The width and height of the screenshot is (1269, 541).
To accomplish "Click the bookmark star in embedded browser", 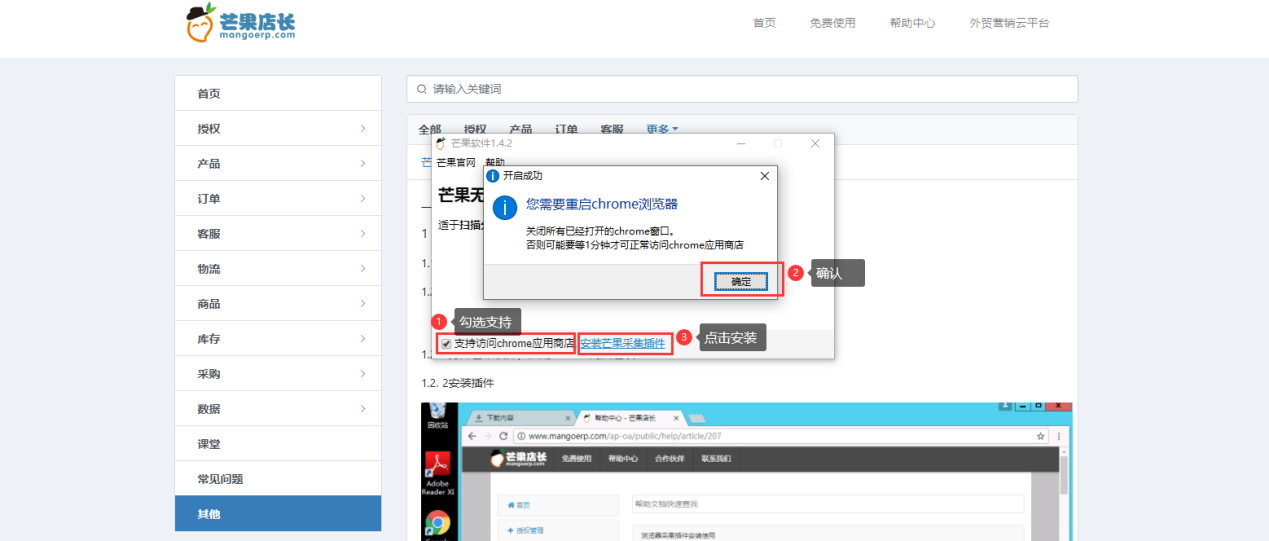I will (1041, 437).
